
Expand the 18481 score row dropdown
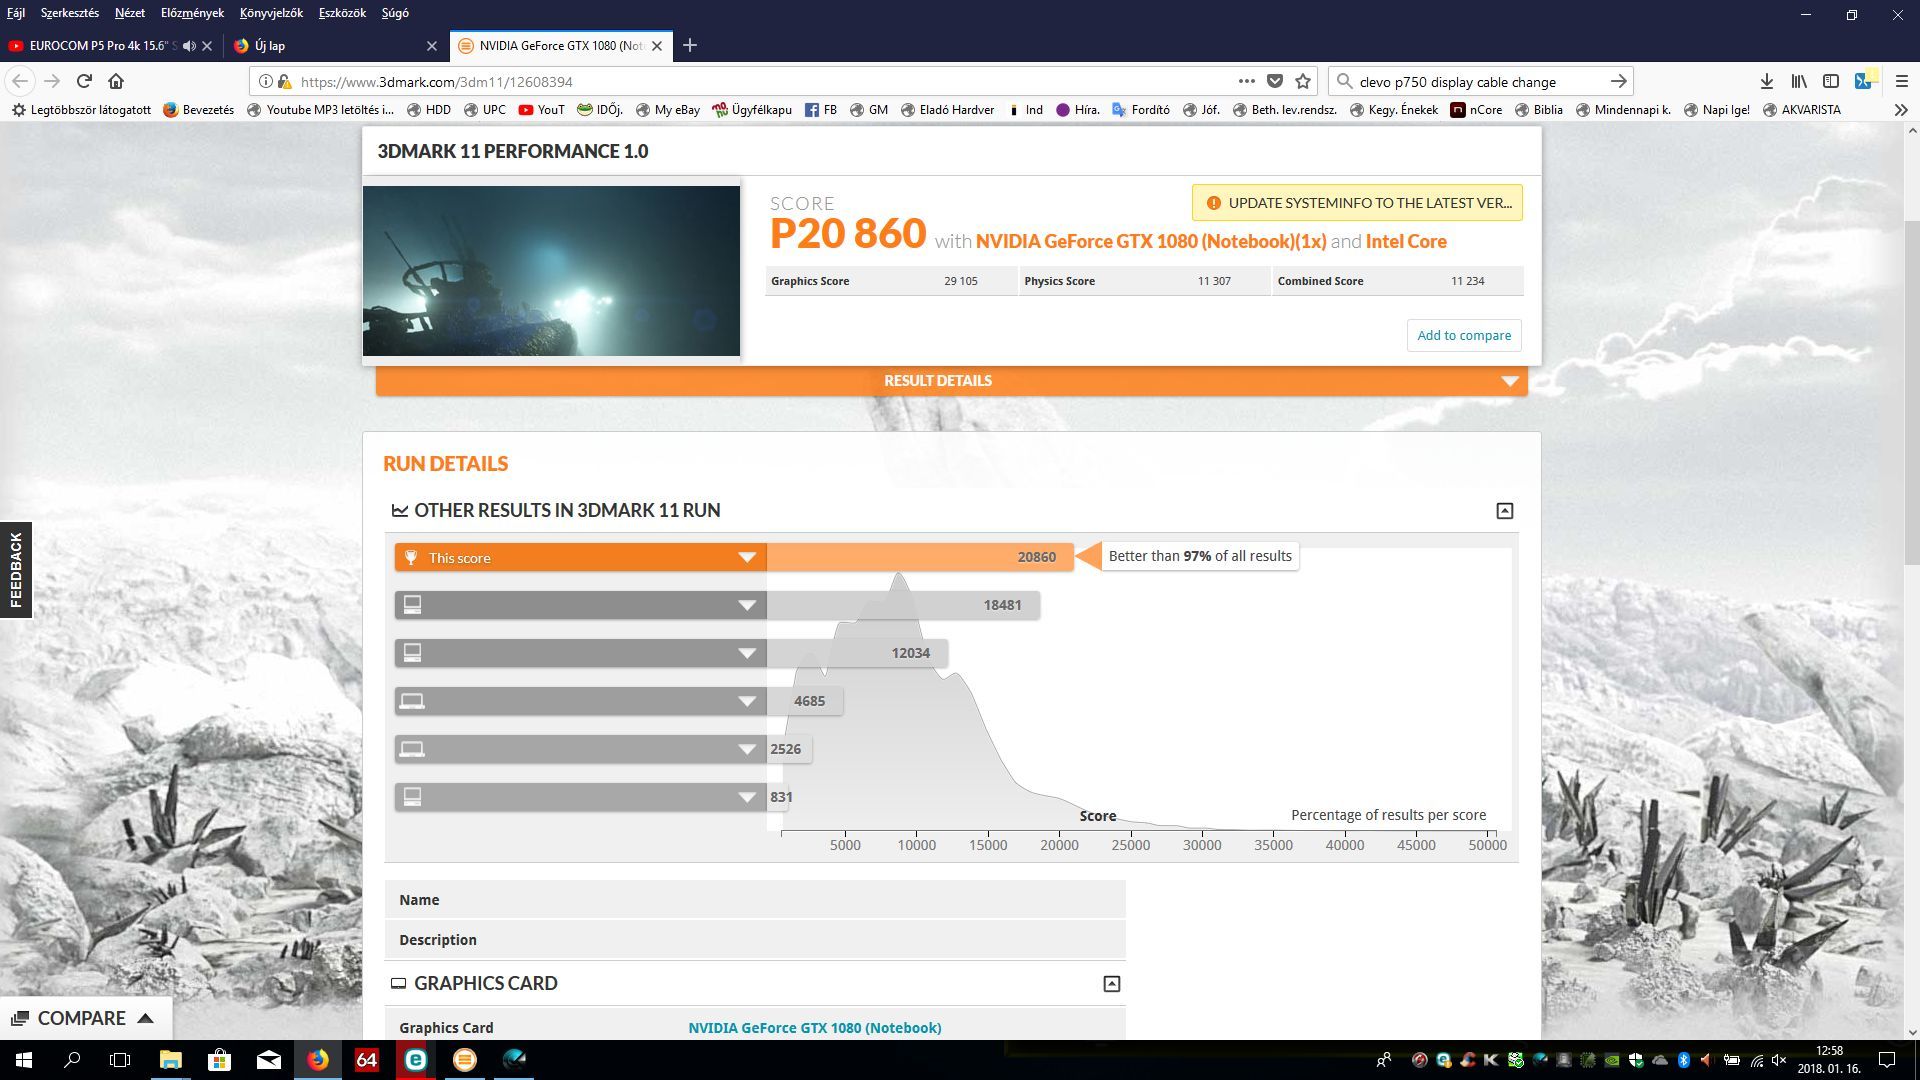pos(747,605)
